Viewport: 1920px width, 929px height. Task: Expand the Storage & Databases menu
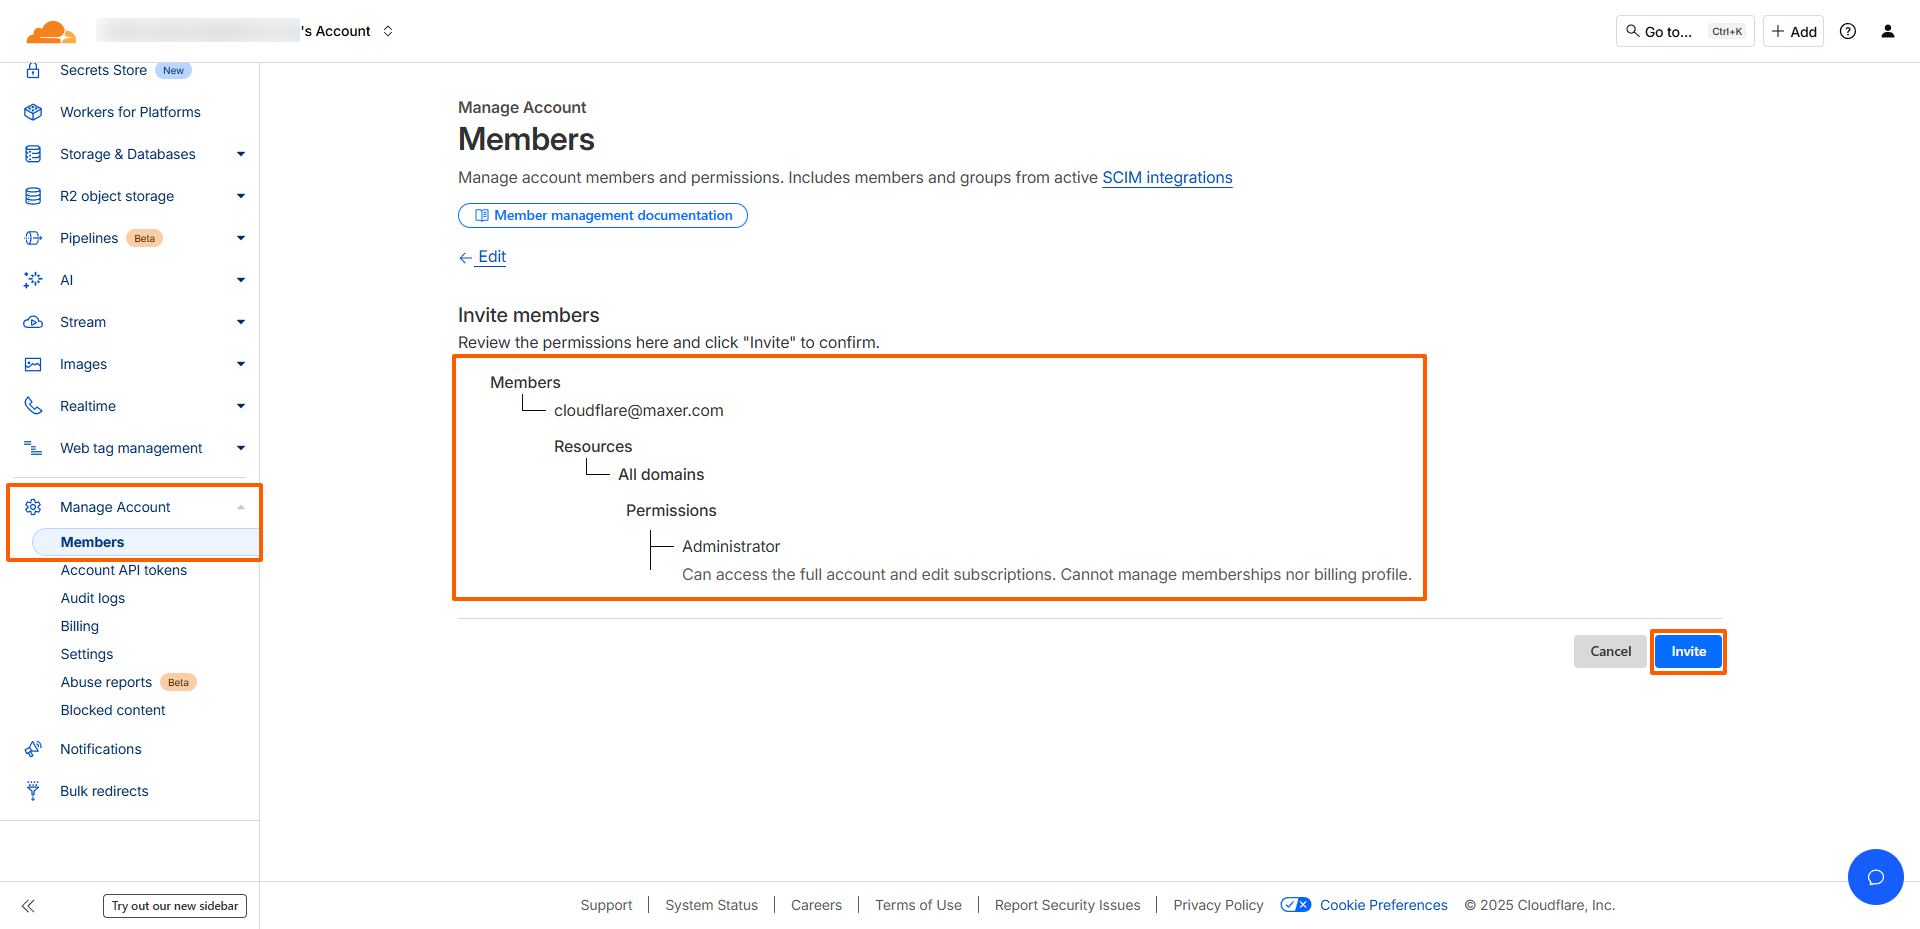pos(240,154)
